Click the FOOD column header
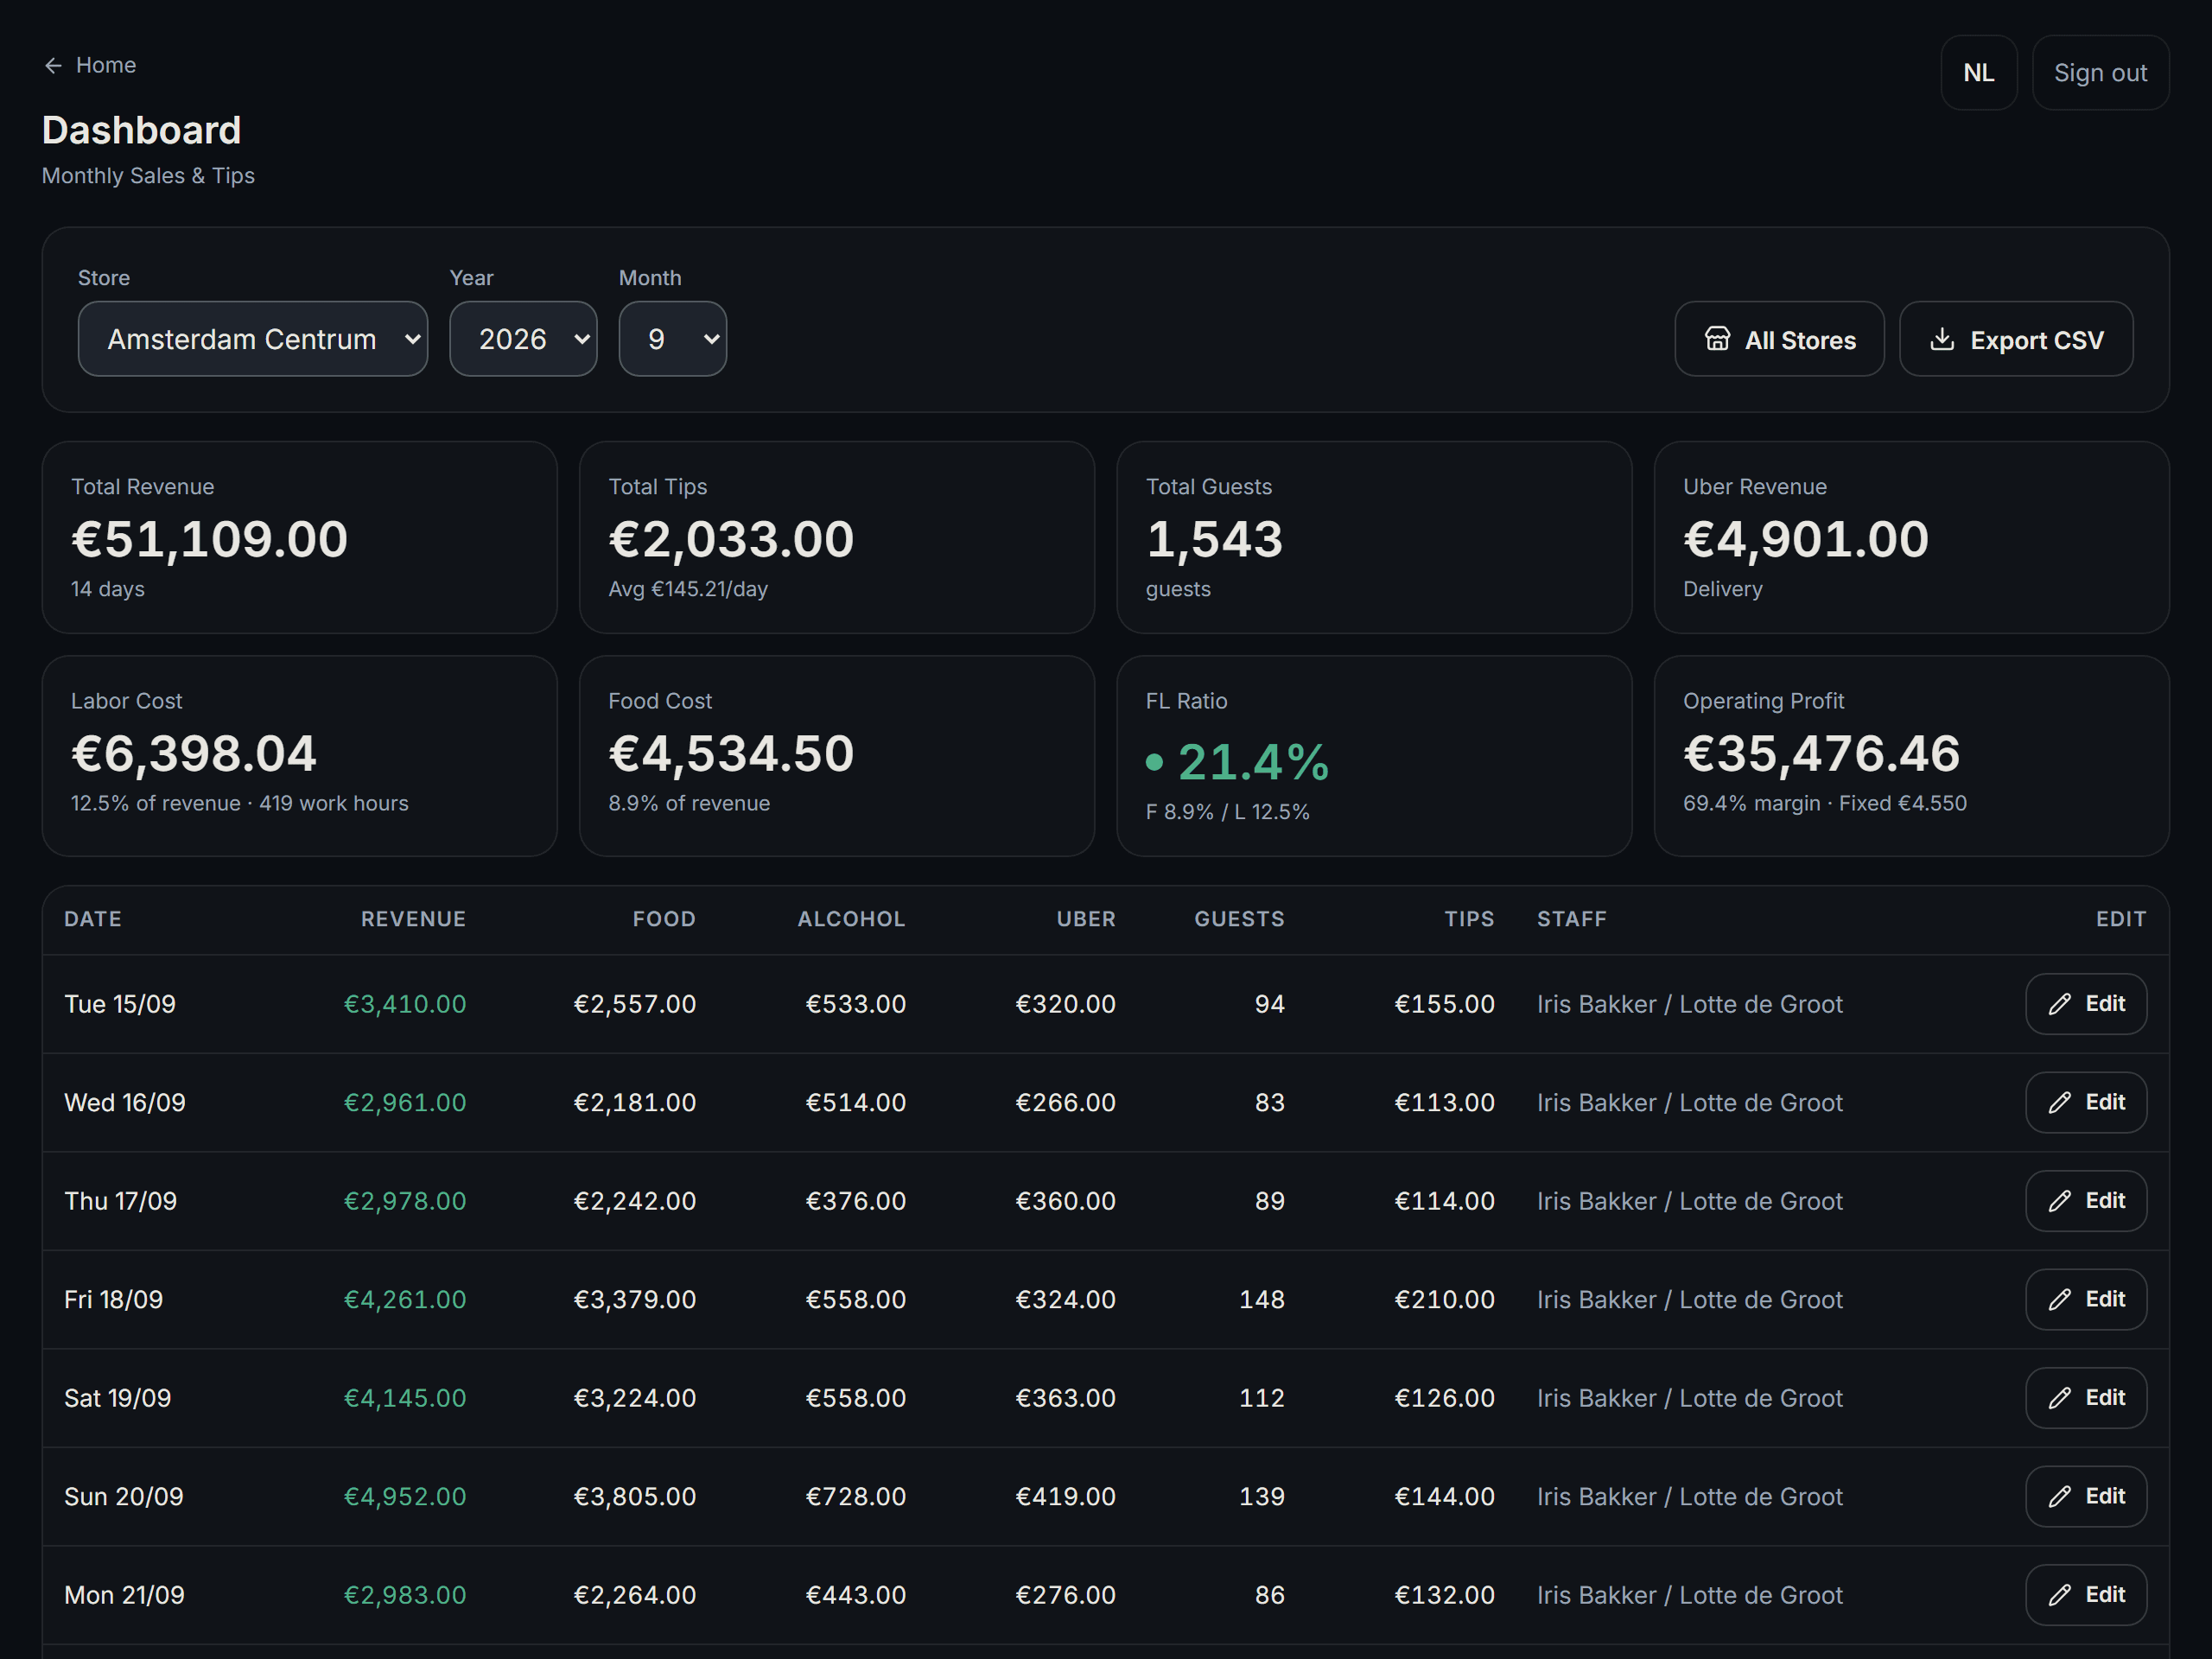2212x1659 pixels. point(664,919)
